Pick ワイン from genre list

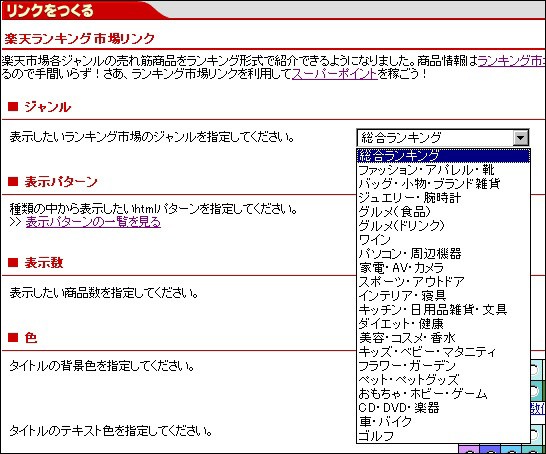[443, 240]
